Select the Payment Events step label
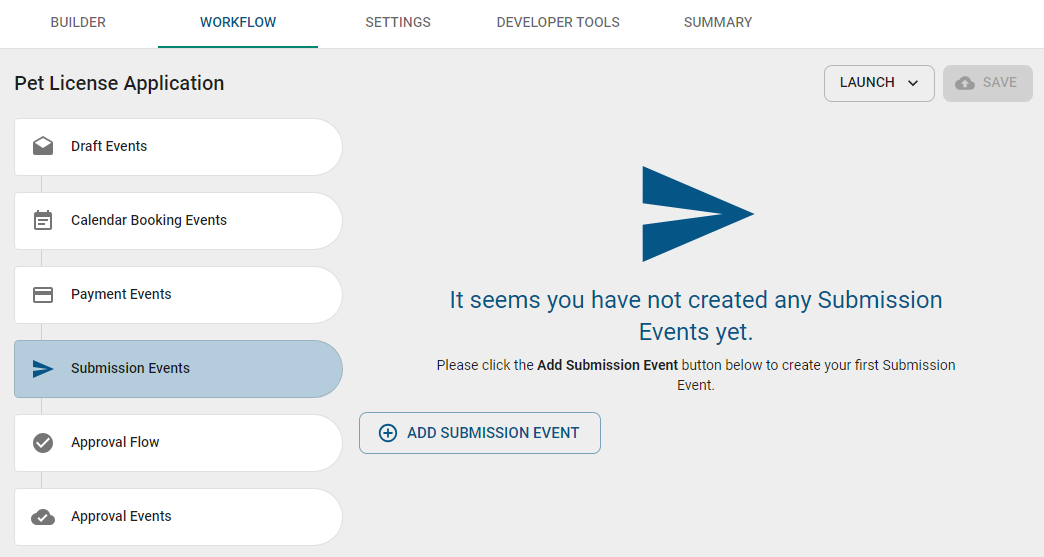Viewport: 1044px width, 557px height. (121, 294)
